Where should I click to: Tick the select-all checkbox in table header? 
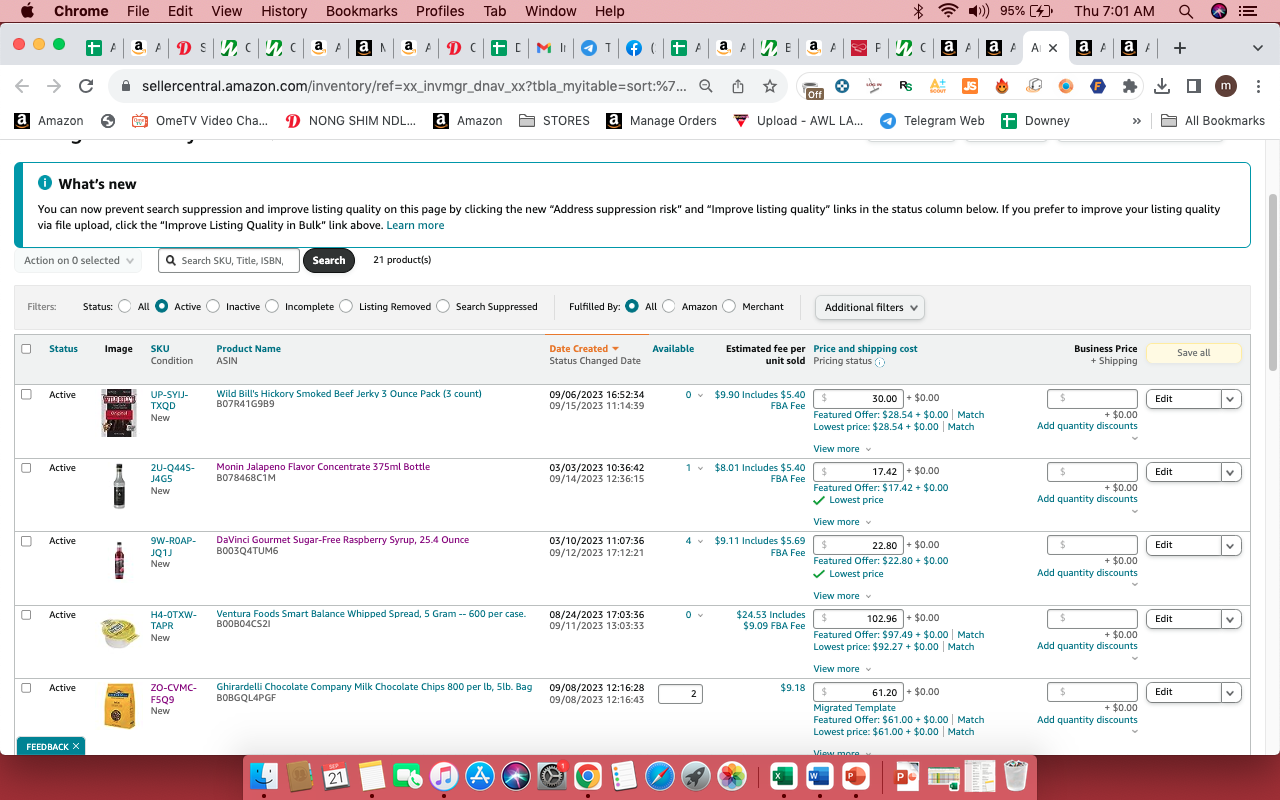(x=26, y=349)
